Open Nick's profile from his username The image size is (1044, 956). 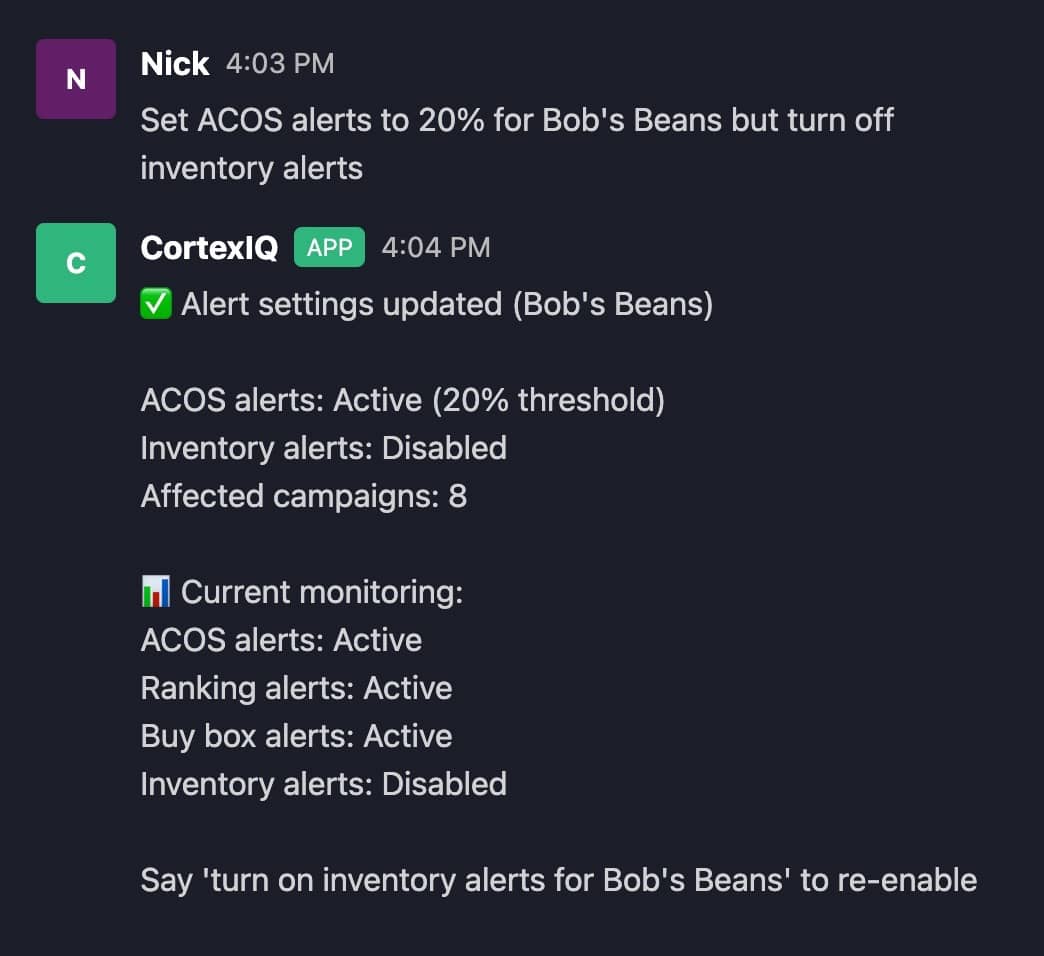(x=175, y=64)
